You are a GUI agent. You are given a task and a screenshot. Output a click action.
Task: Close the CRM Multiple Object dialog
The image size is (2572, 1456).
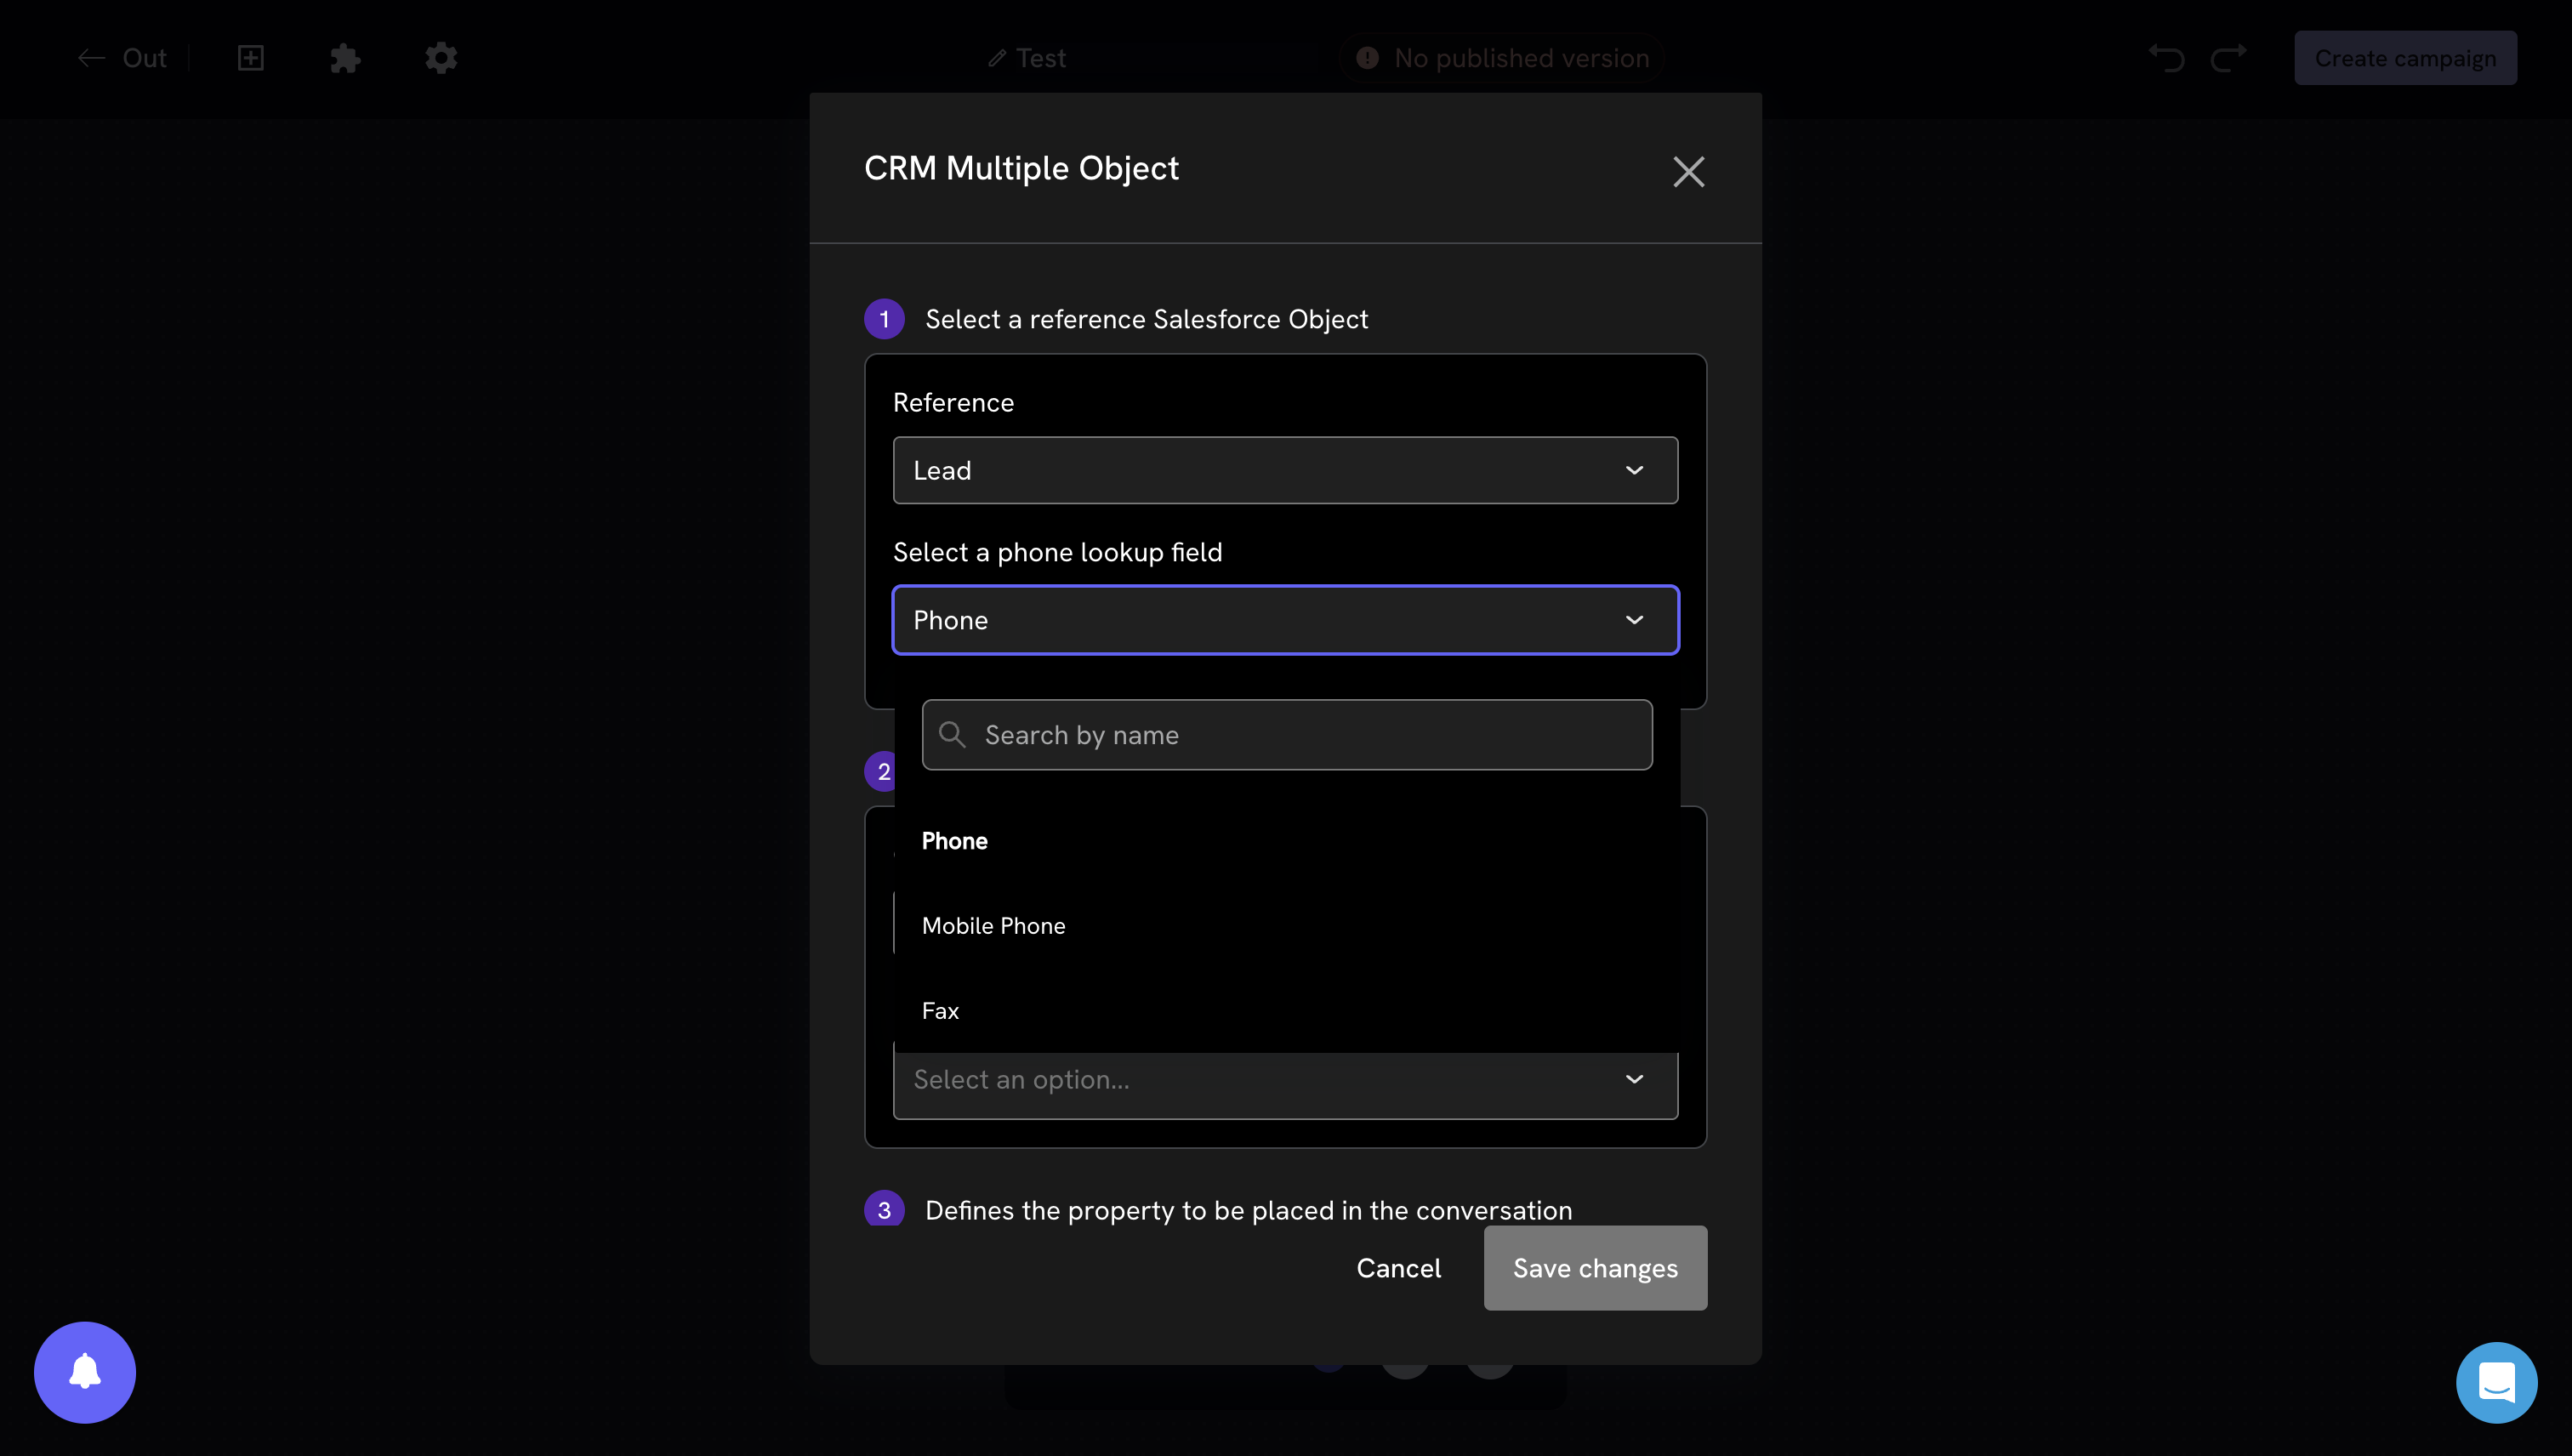pyautogui.click(x=1689, y=172)
